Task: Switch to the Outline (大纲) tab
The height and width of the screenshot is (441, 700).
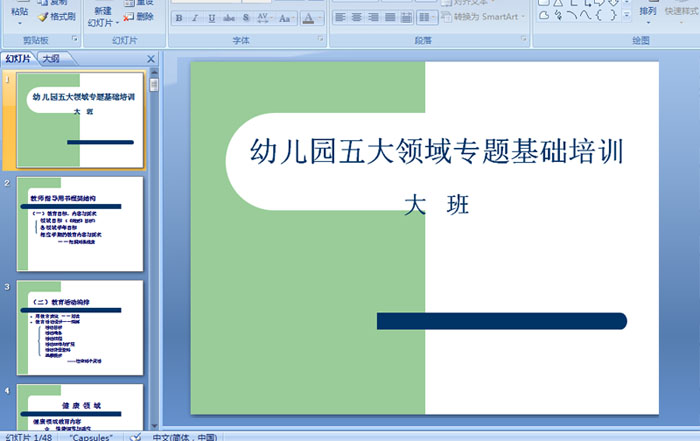Action: coord(51,58)
